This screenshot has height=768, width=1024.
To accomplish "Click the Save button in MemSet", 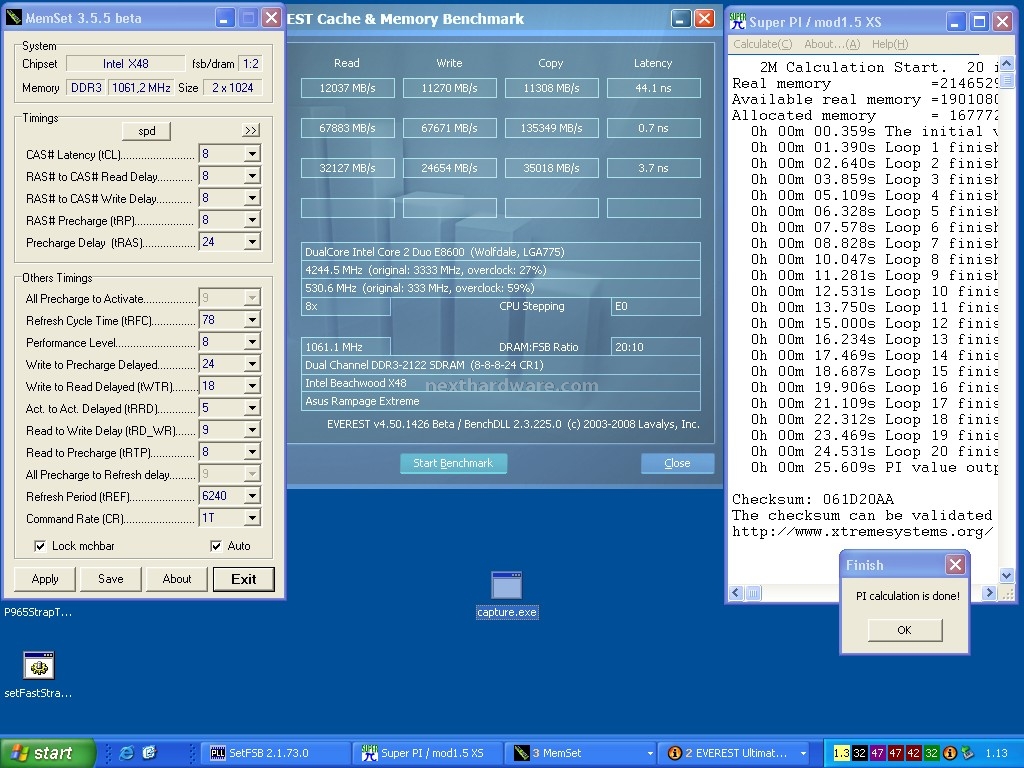I will [110, 579].
